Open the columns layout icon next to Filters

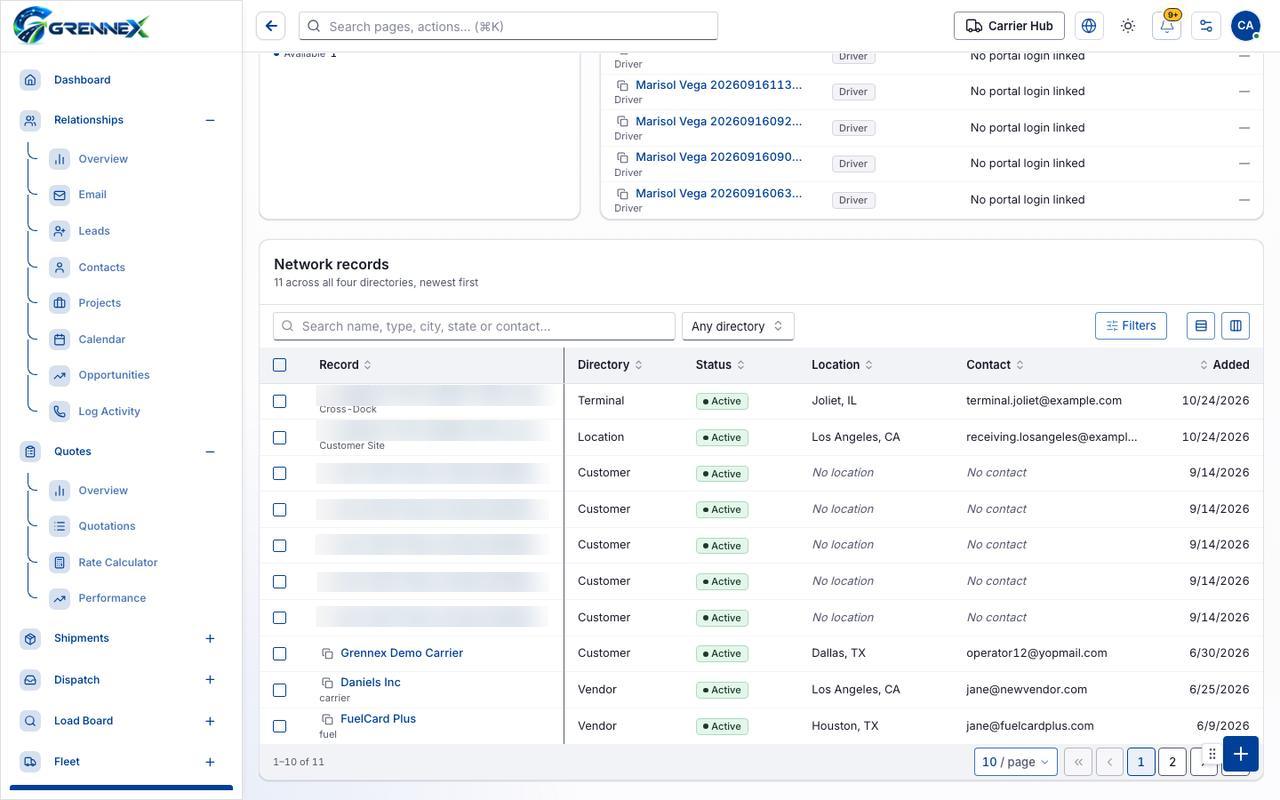tap(1236, 326)
